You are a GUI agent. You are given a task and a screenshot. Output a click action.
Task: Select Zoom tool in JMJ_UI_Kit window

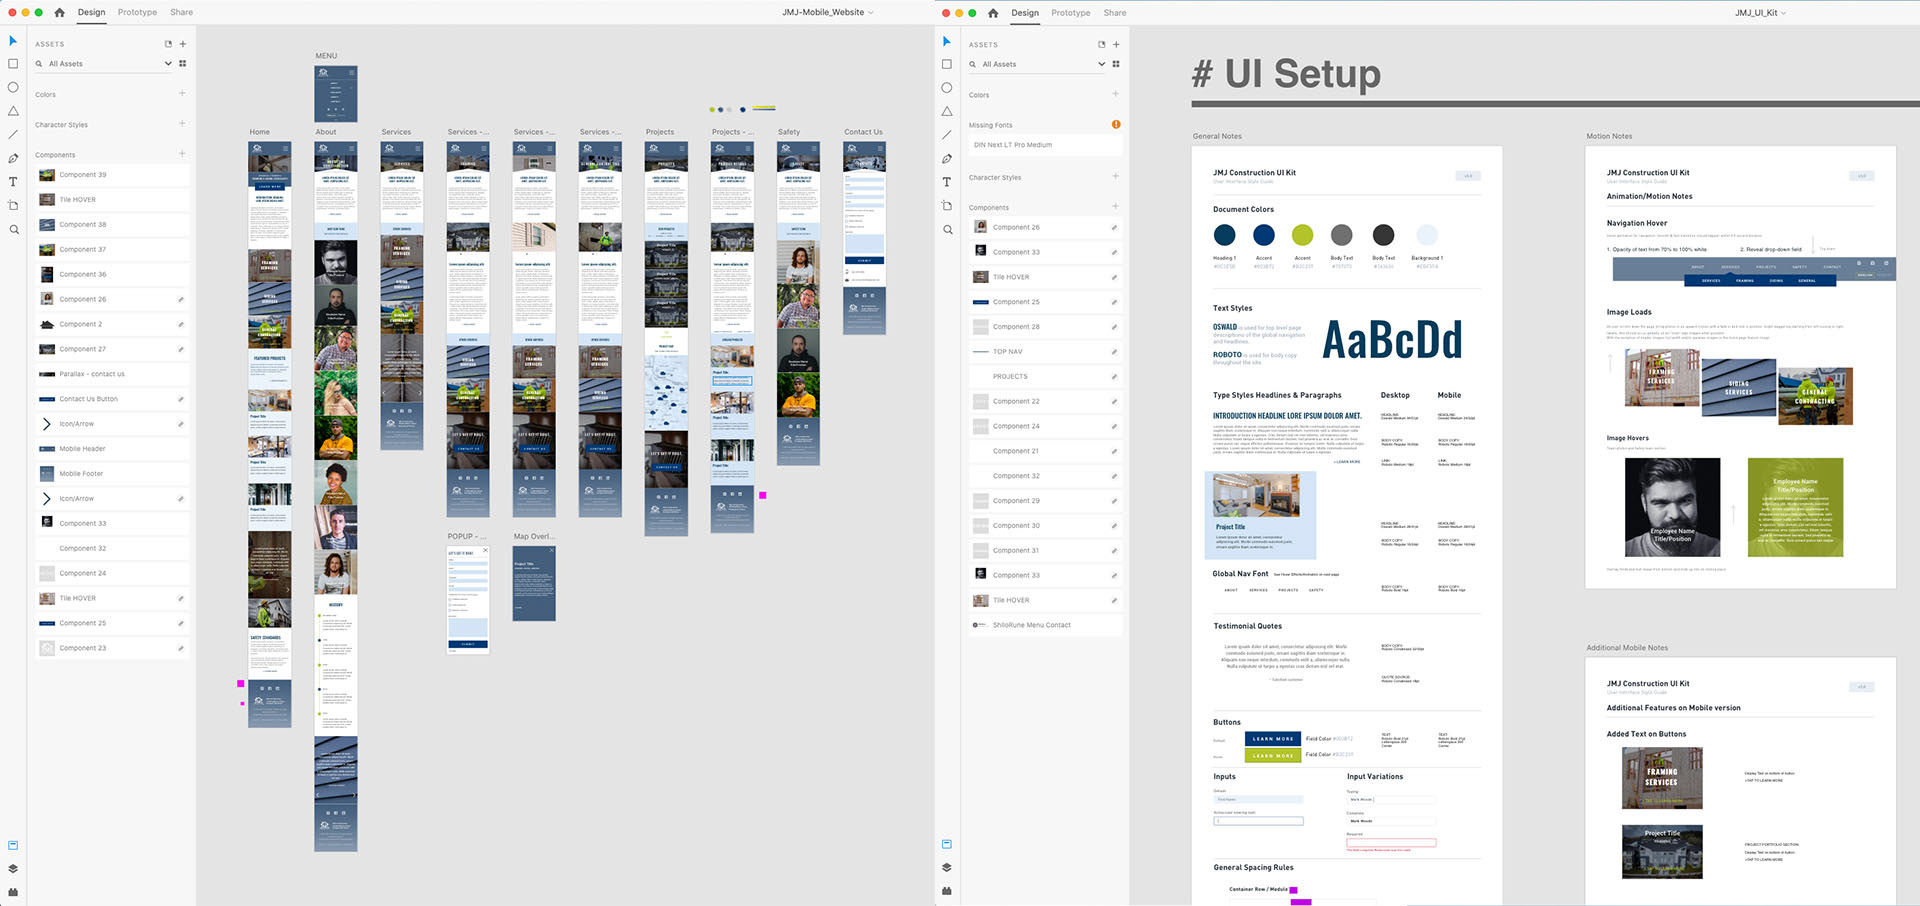(947, 229)
